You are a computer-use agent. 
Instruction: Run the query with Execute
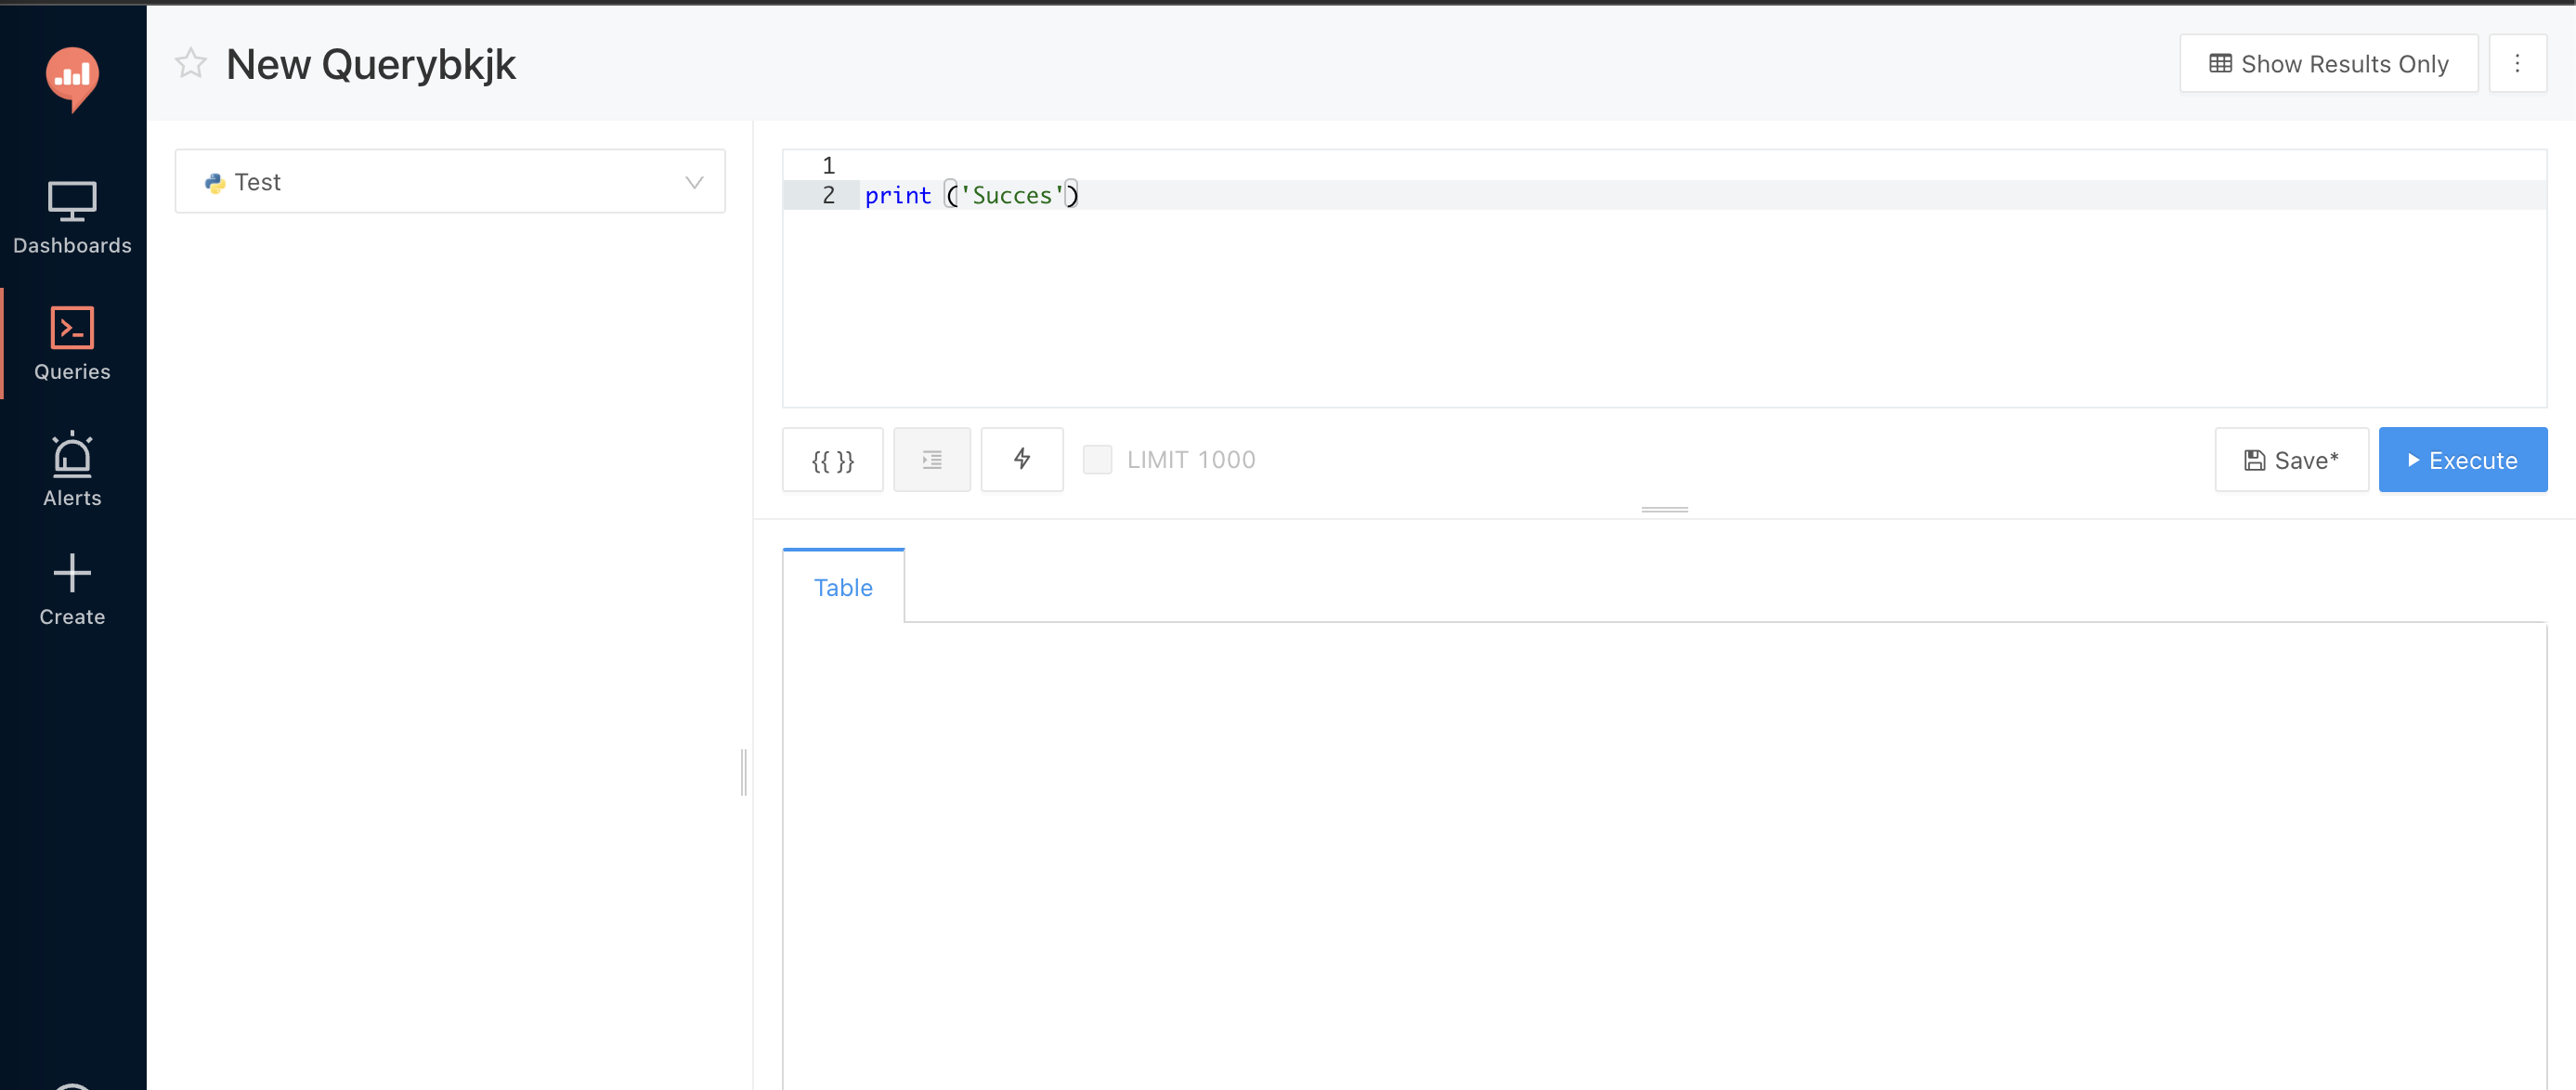click(x=2462, y=460)
